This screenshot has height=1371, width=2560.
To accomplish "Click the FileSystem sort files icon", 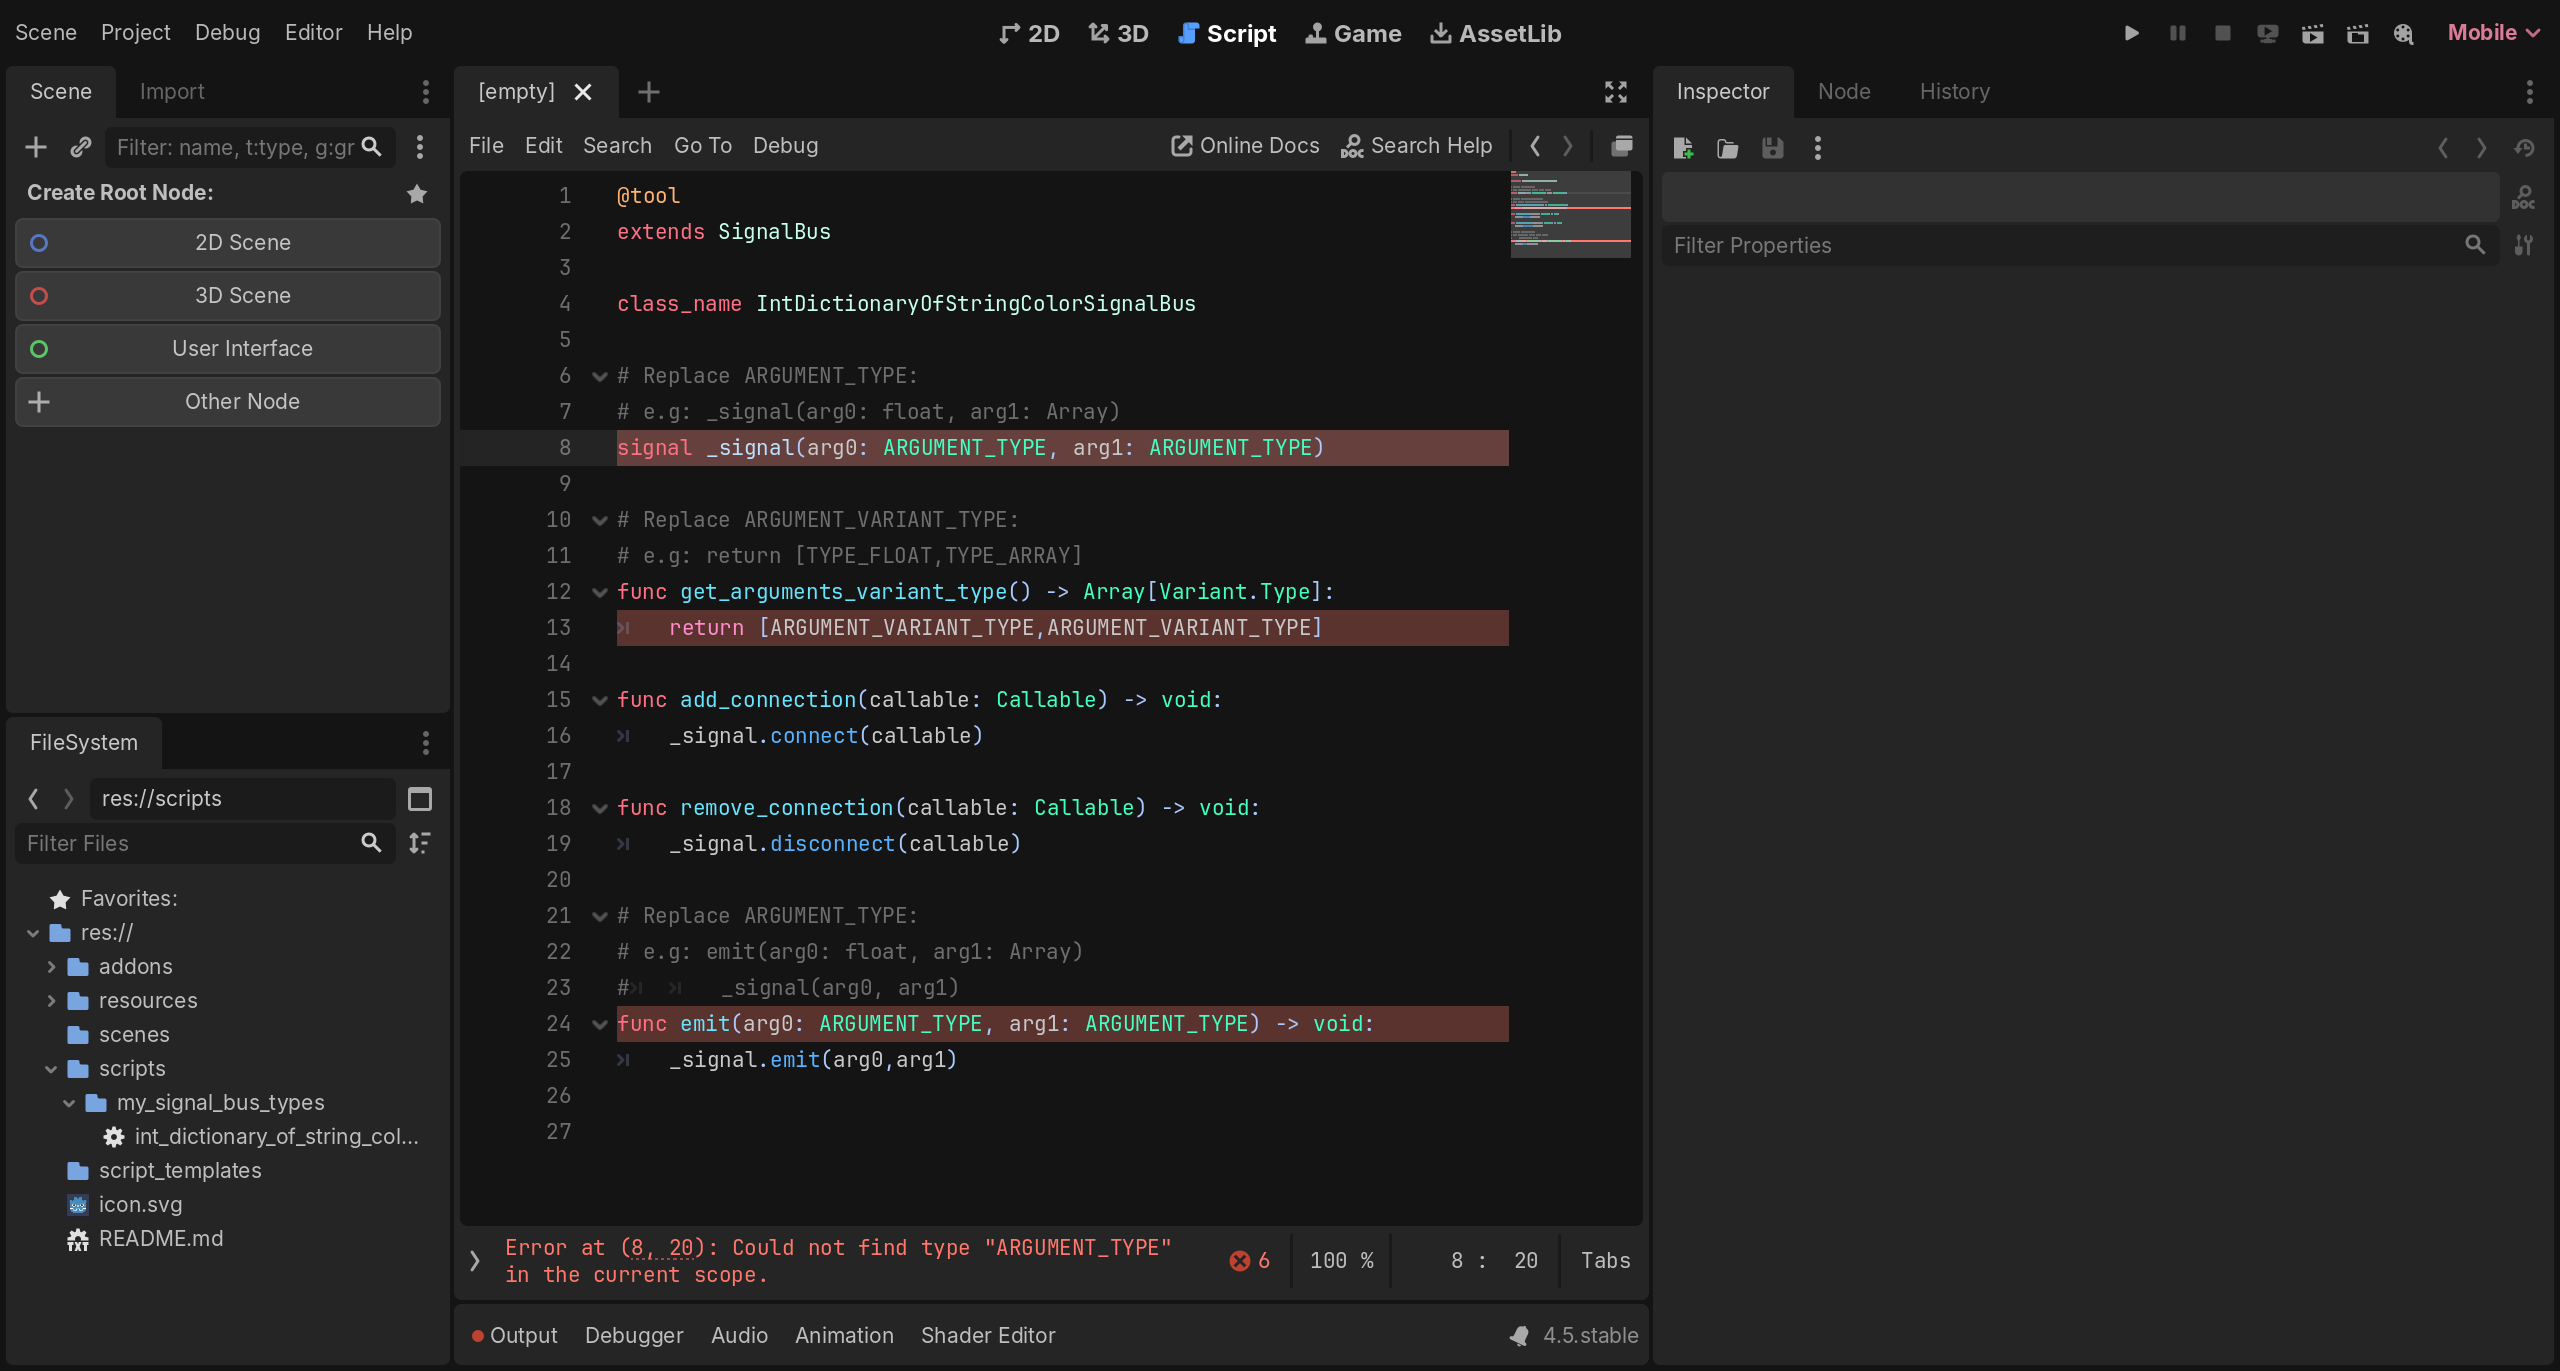I will pyautogui.click(x=420, y=843).
